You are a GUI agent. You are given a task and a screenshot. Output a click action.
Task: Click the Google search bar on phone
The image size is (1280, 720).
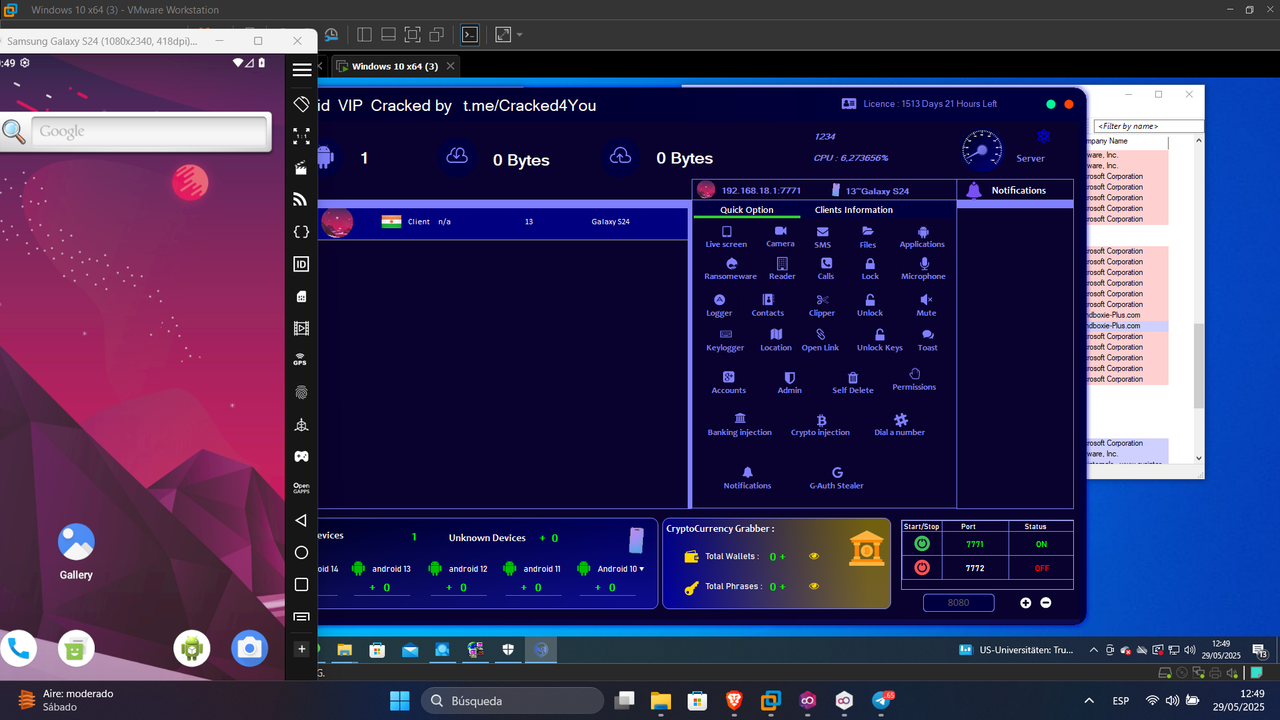point(150,131)
